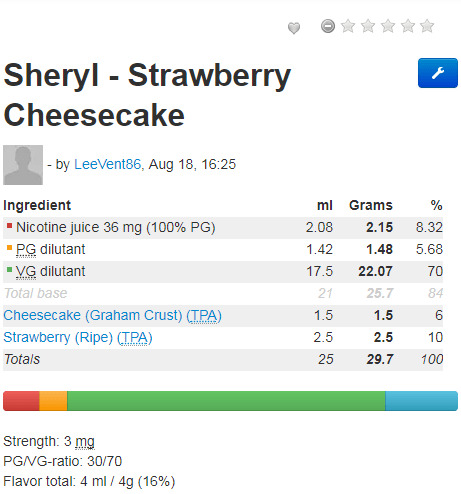Click the green VG dilutant marker
This screenshot has height=494, width=461.
[x=9, y=270]
